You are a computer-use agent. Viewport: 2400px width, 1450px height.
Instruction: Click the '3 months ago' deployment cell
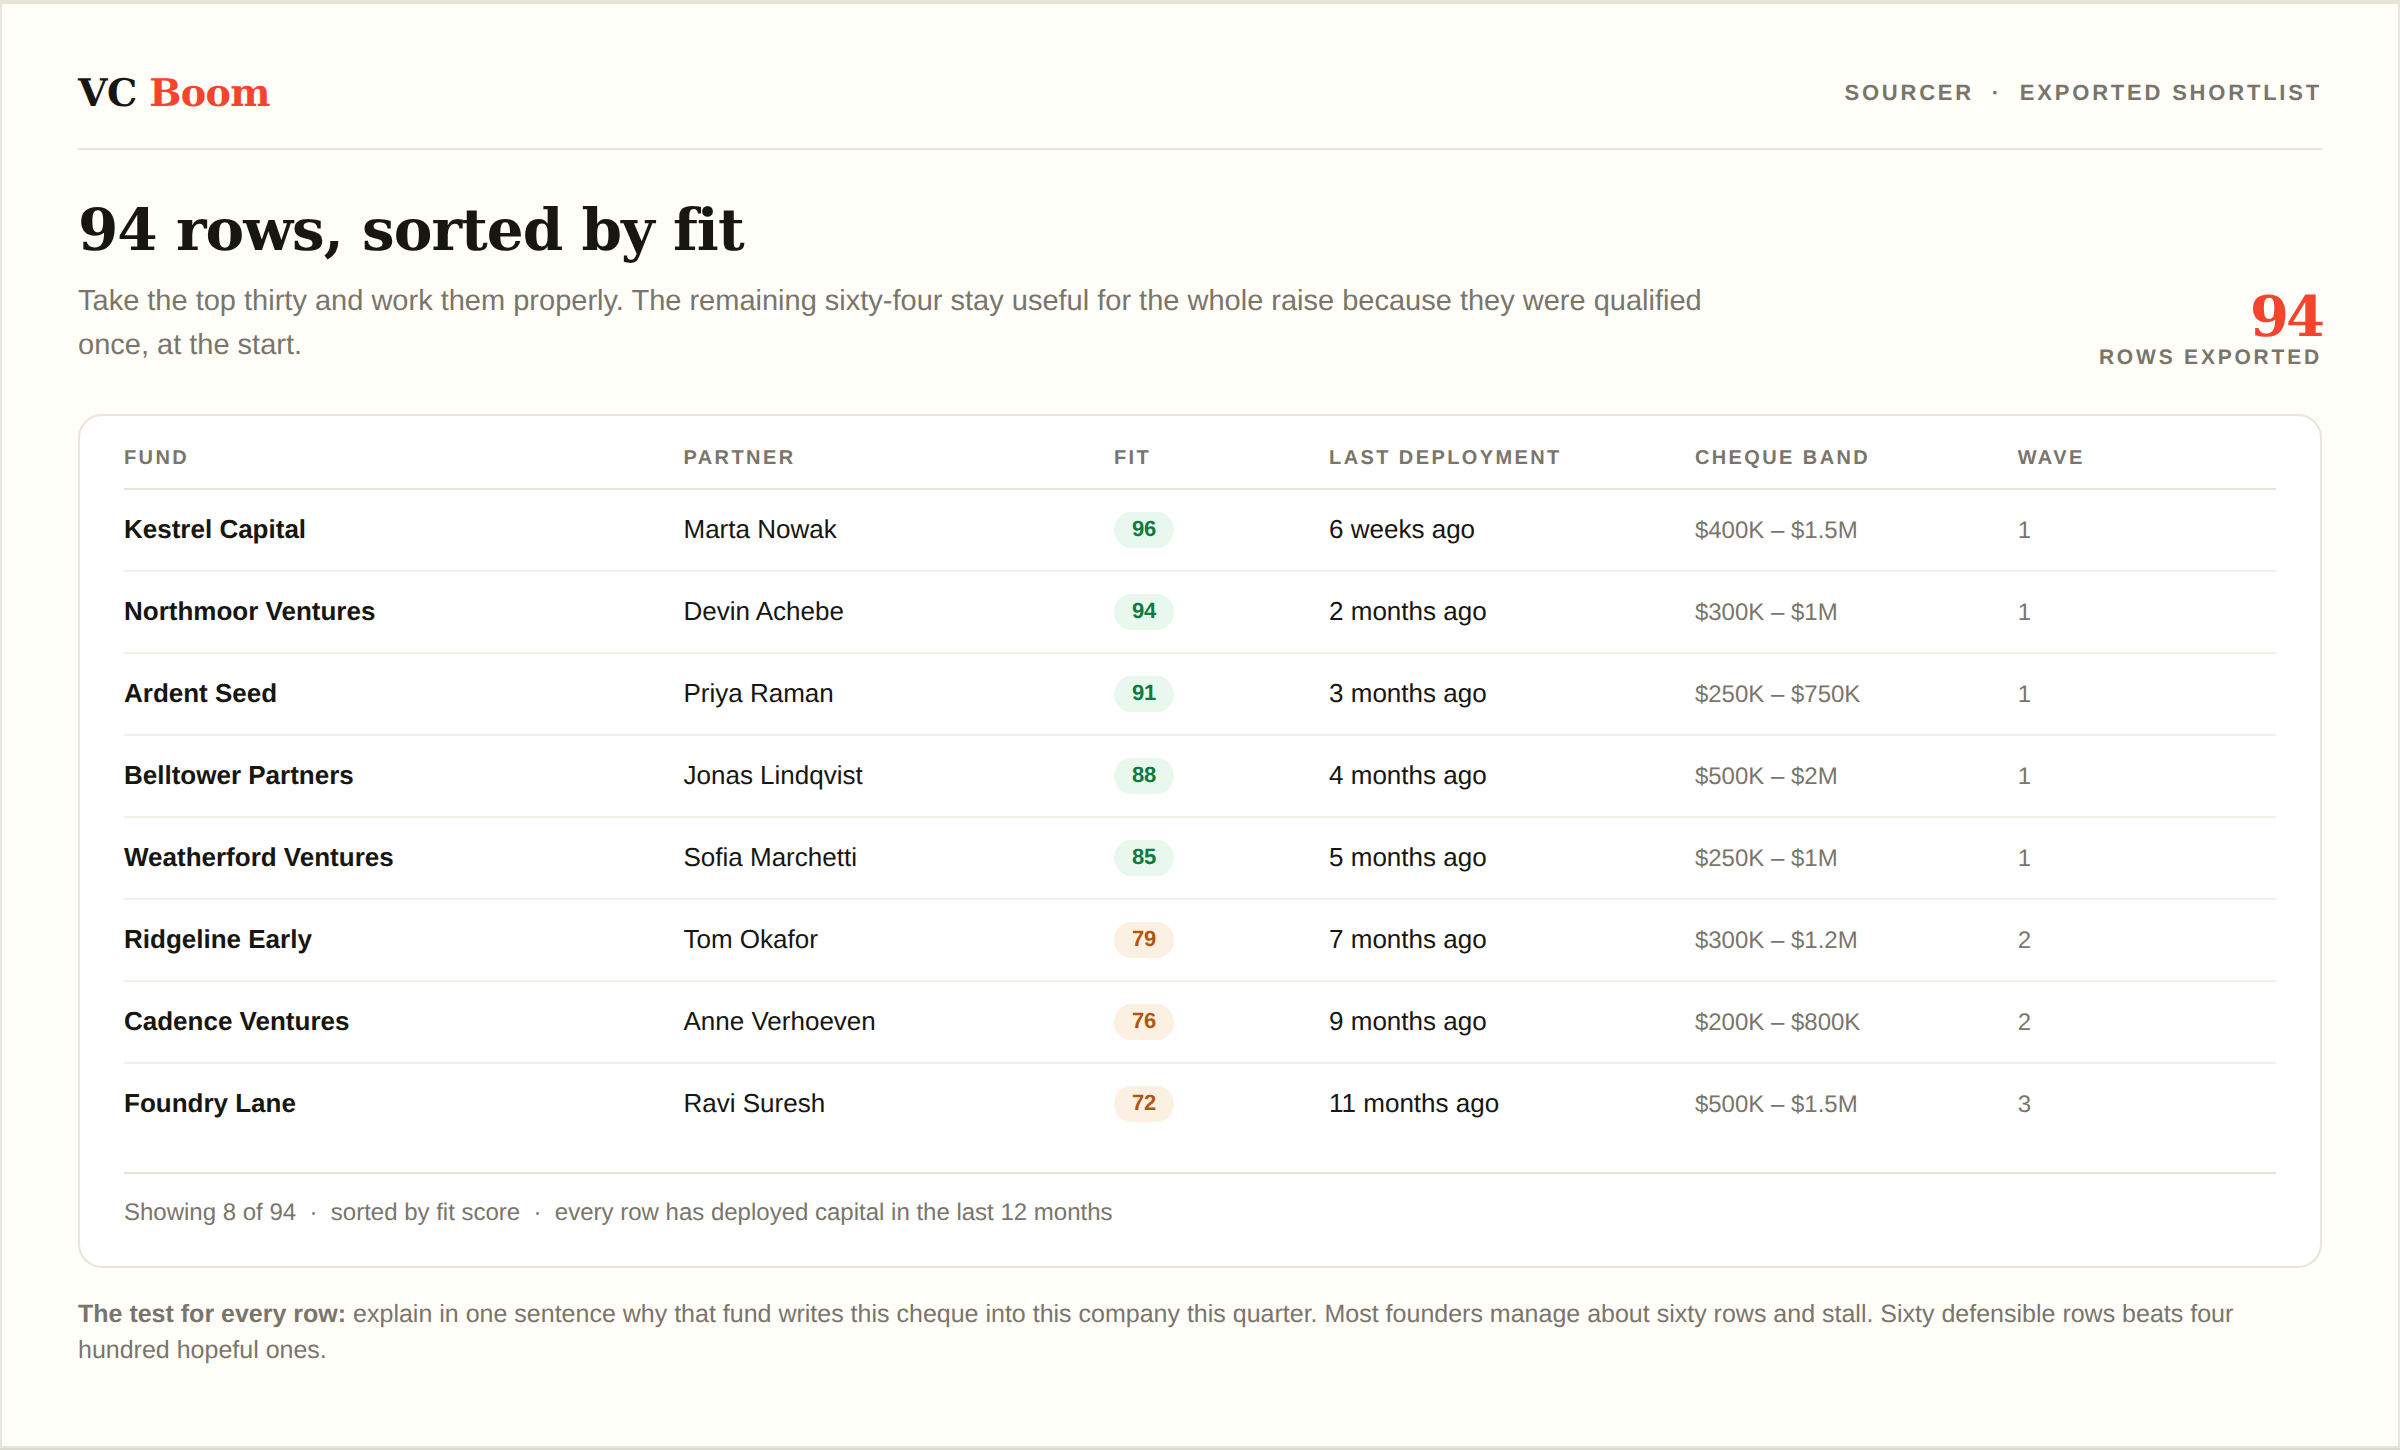(x=1407, y=693)
